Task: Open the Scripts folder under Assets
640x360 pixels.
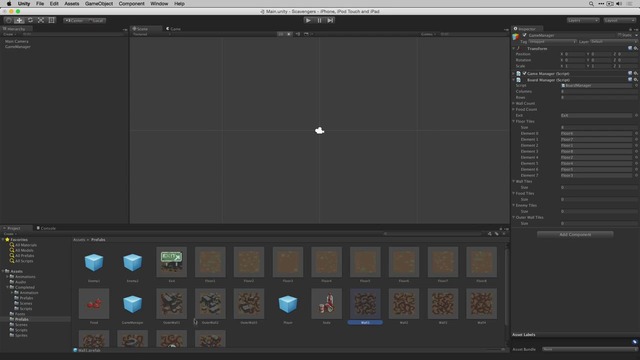Action: [x=21, y=330]
